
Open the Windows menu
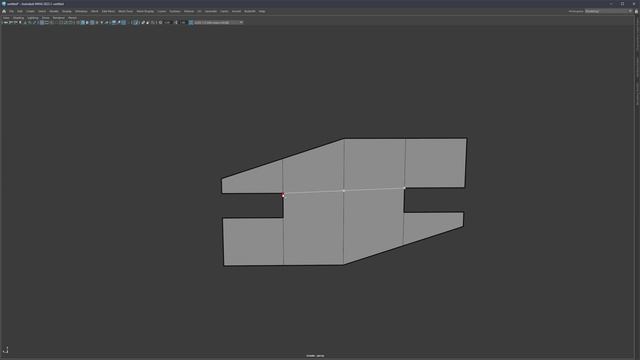[81, 11]
